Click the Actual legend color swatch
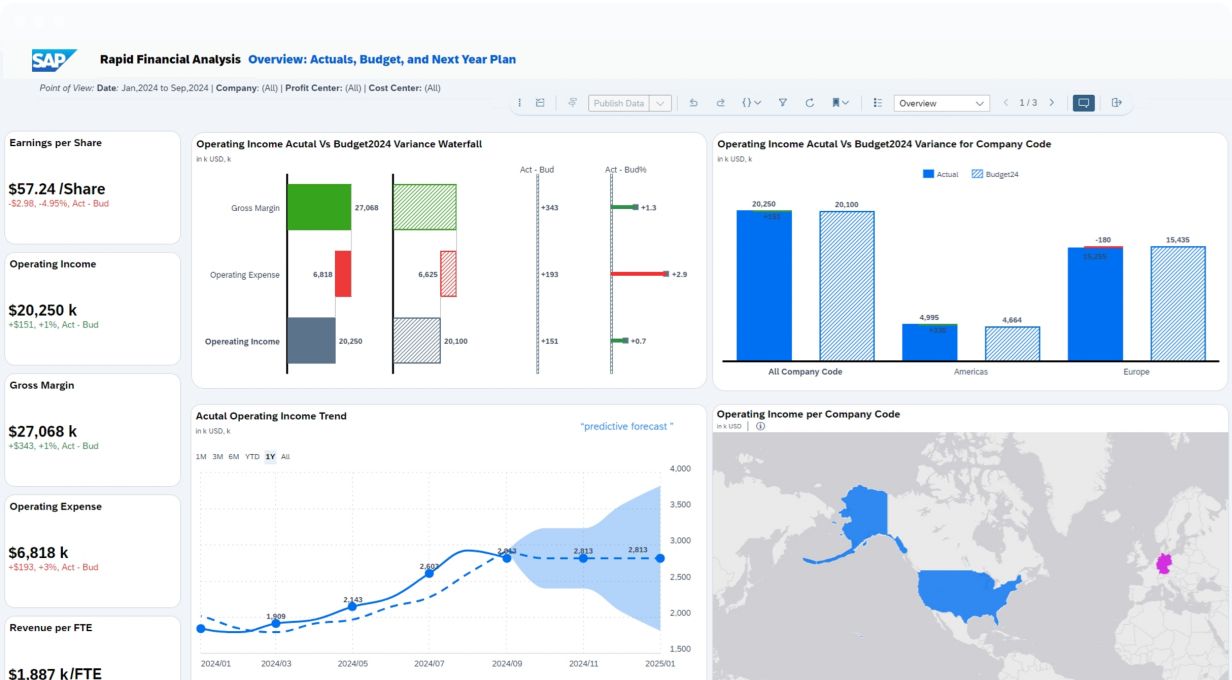 928,174
